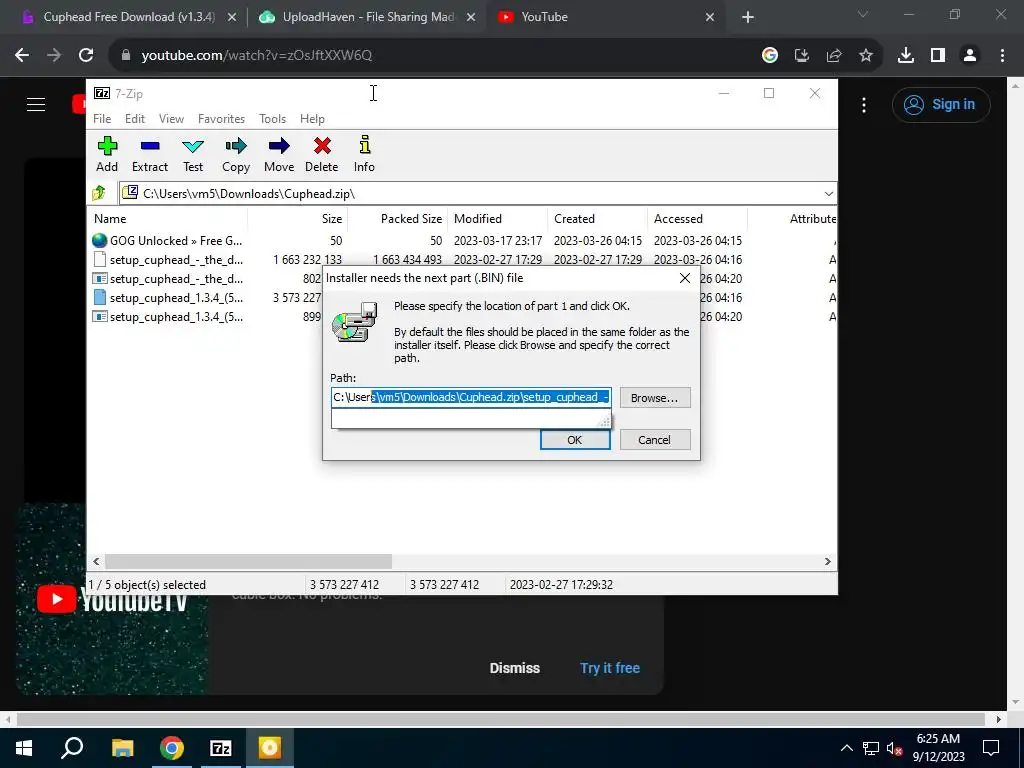This screenshot has width=1024, height=768.
Task: Open Chrome tab search chevron
Action: [x=863, y=14]
